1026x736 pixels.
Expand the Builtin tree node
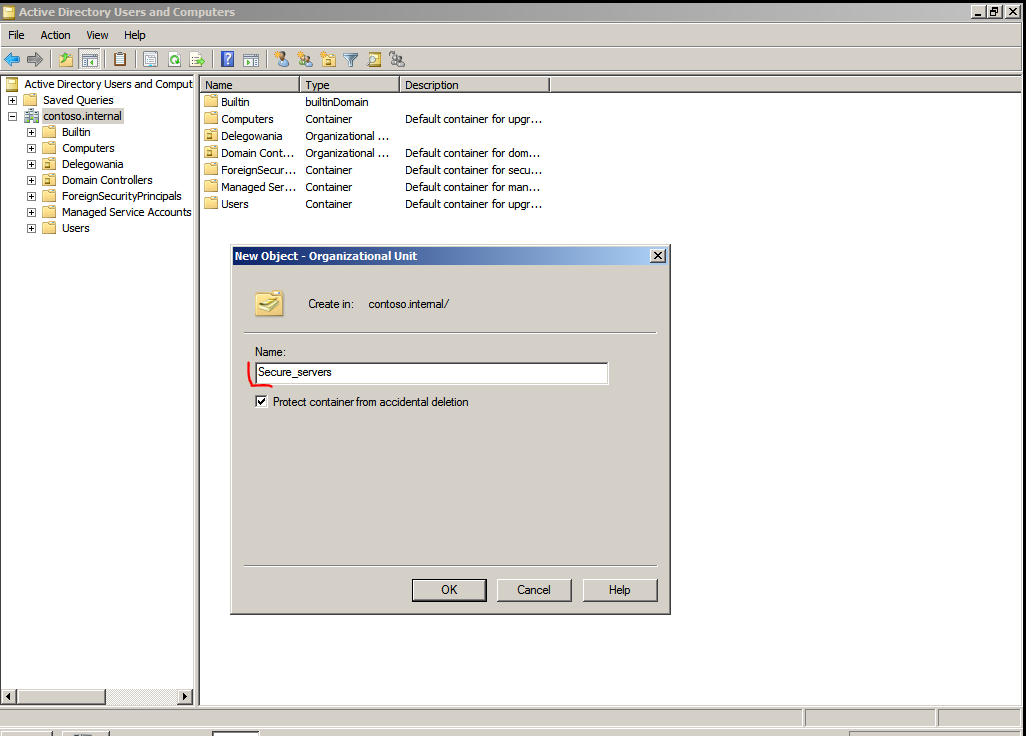31,132
